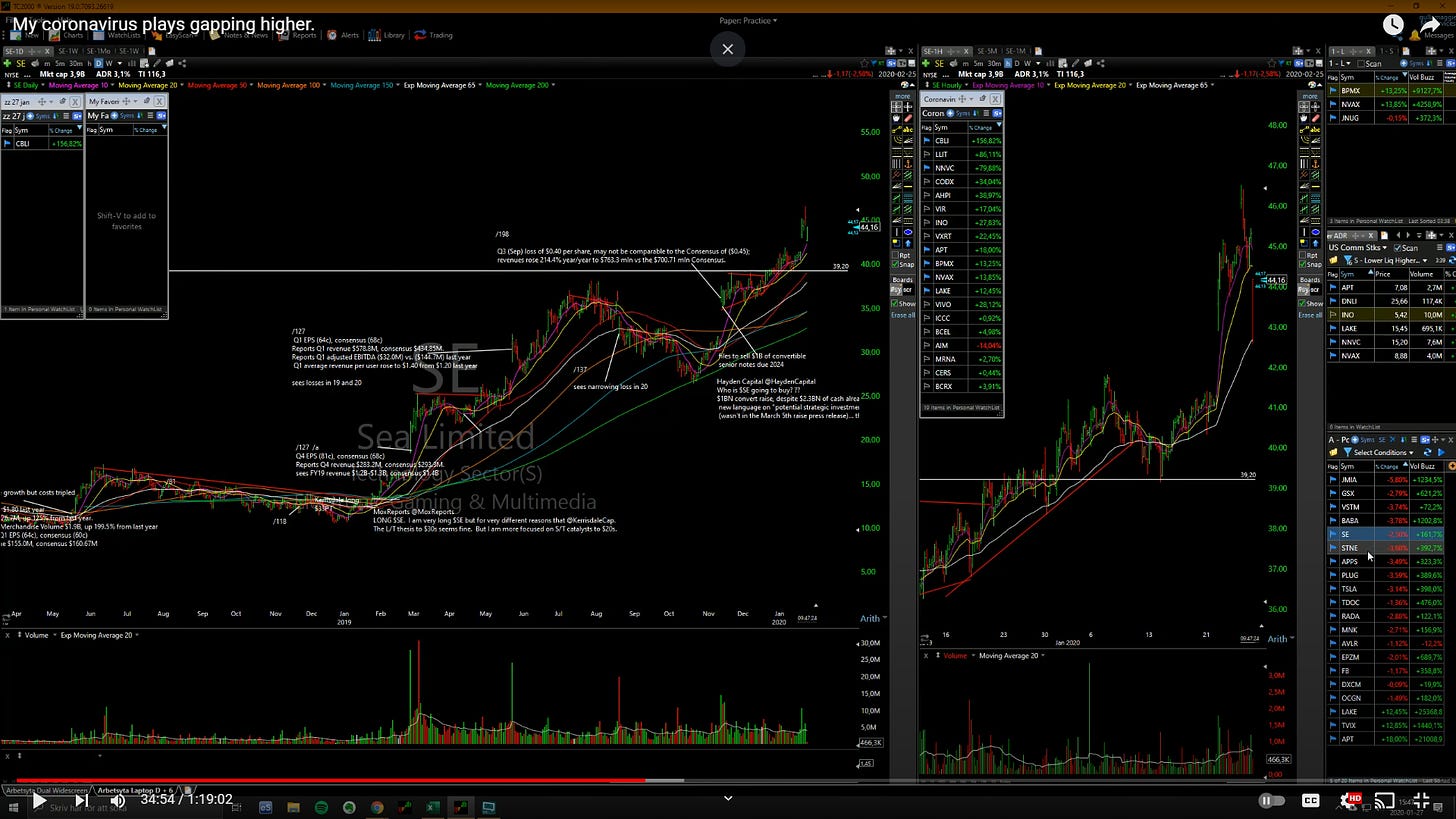Skip to the next video

[81, 800]
